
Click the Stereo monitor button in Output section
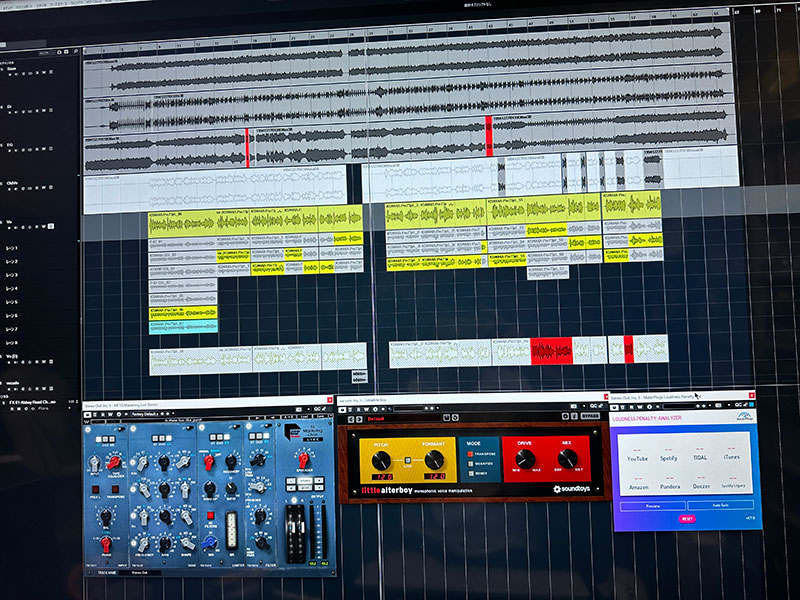pyautogui.click(x=305, y=481)
